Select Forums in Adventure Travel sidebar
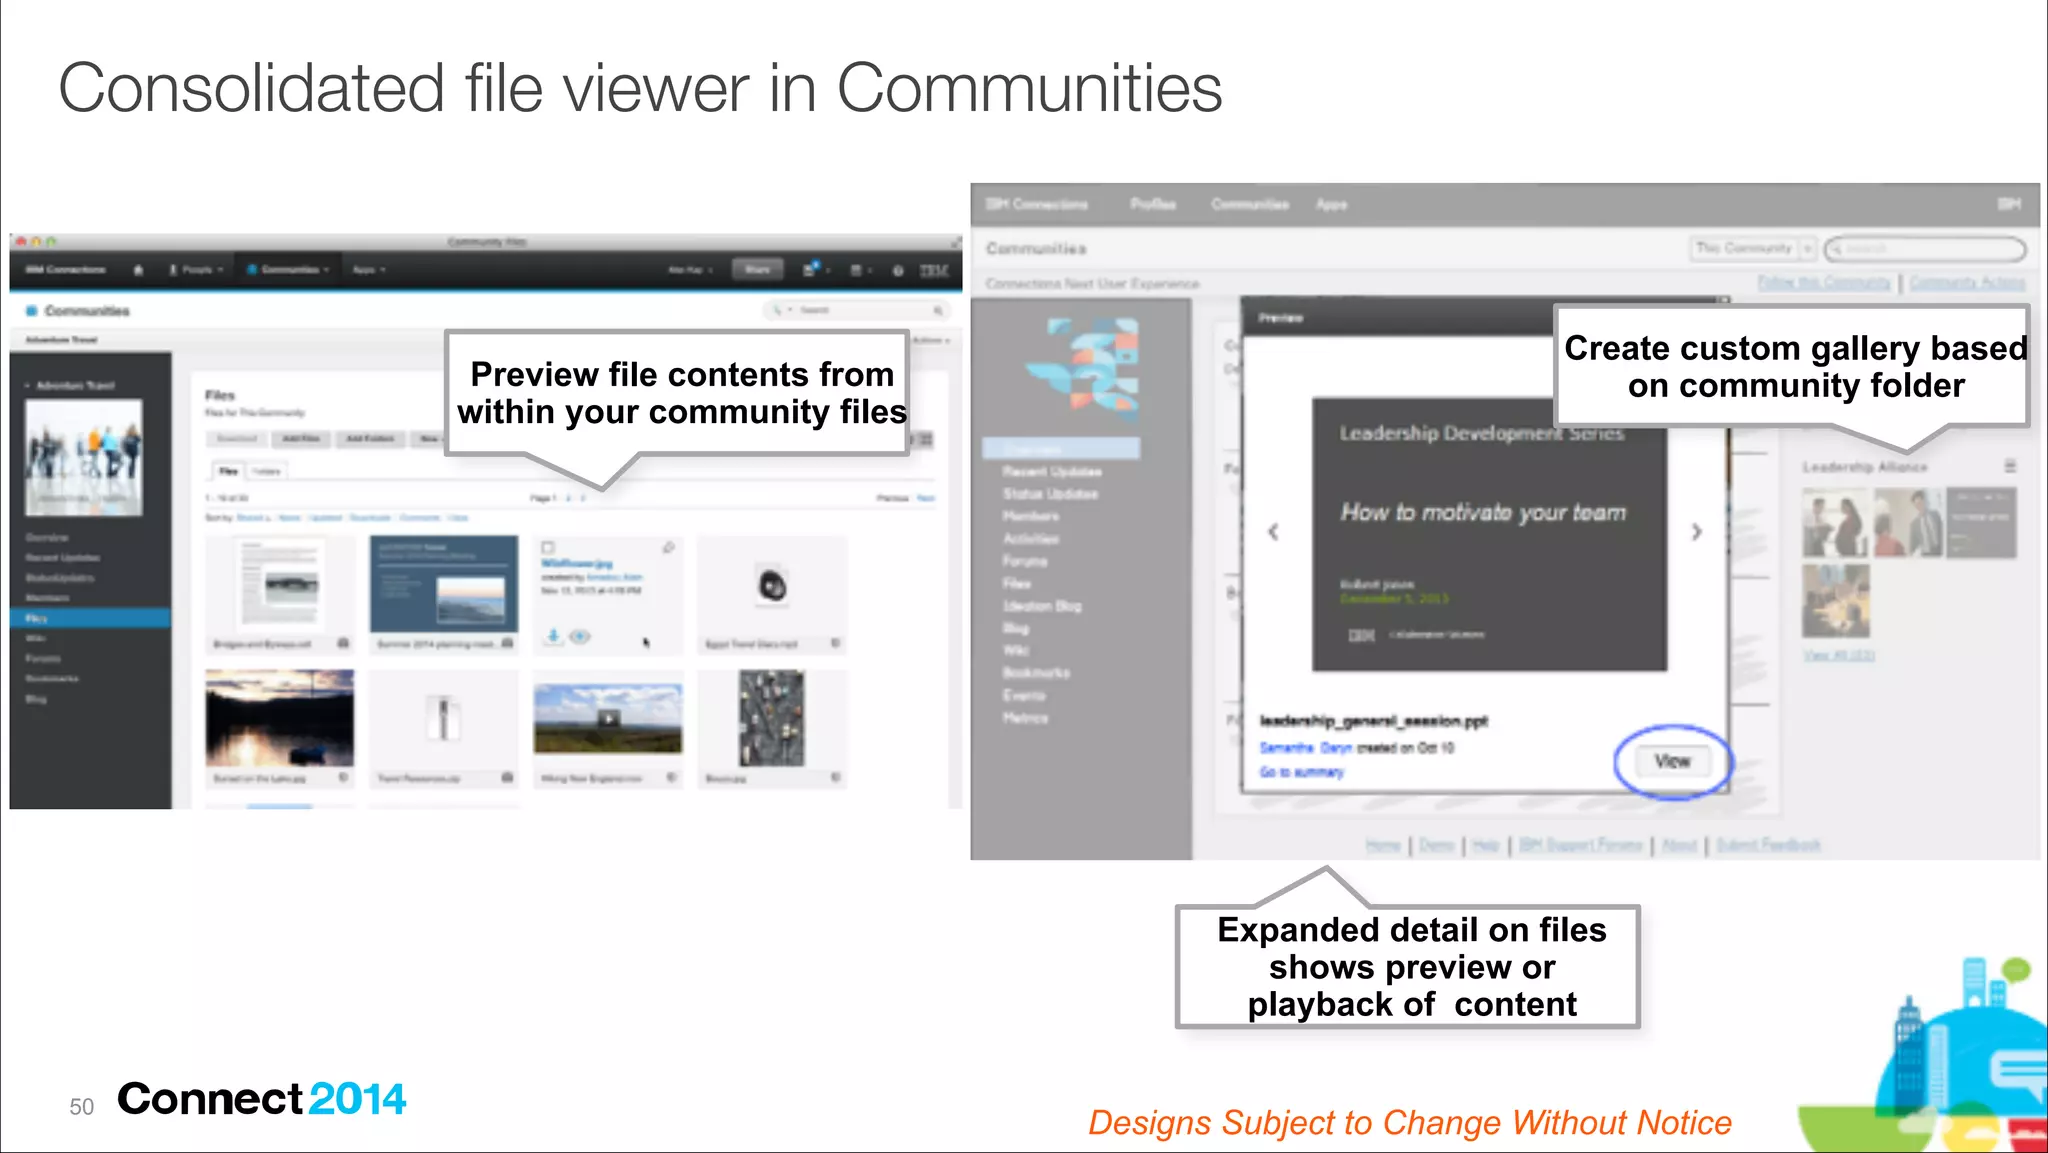2048x1153 pixels. click(43, 659)
